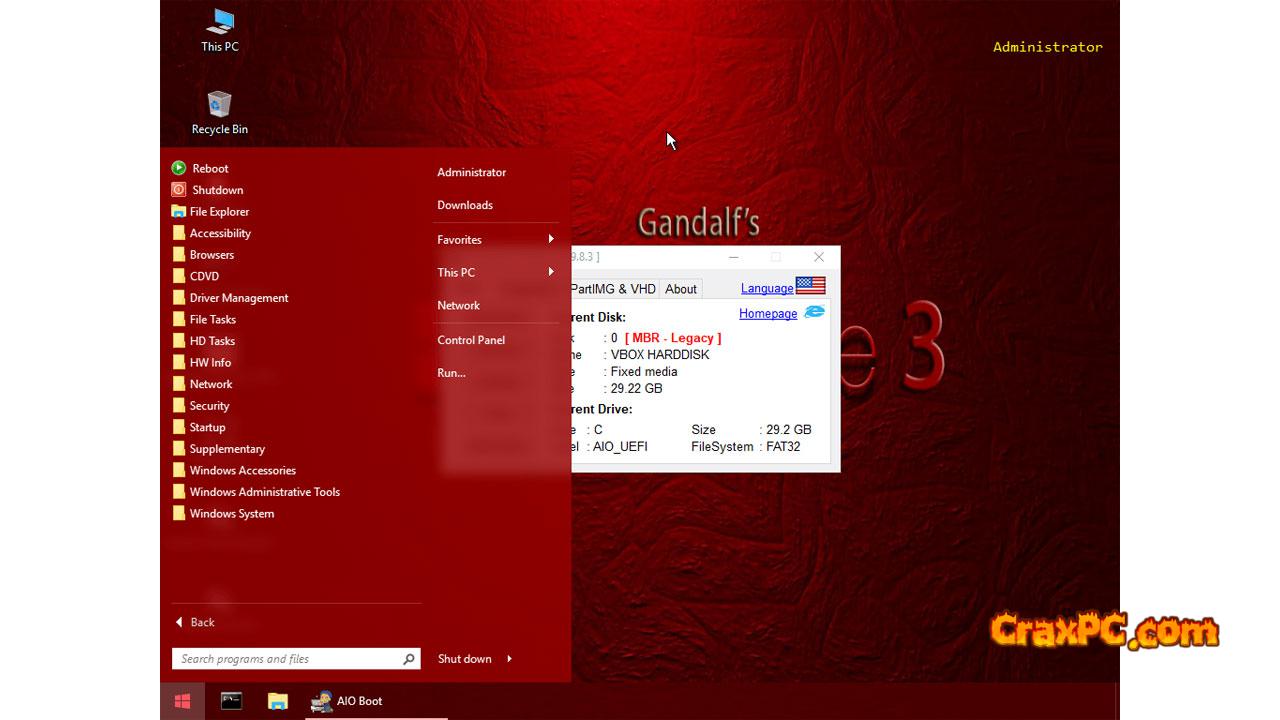This screenshot has height=720, width=1280.
Task: Open the Network folder icon in programs list
Action: pos(178,384)
